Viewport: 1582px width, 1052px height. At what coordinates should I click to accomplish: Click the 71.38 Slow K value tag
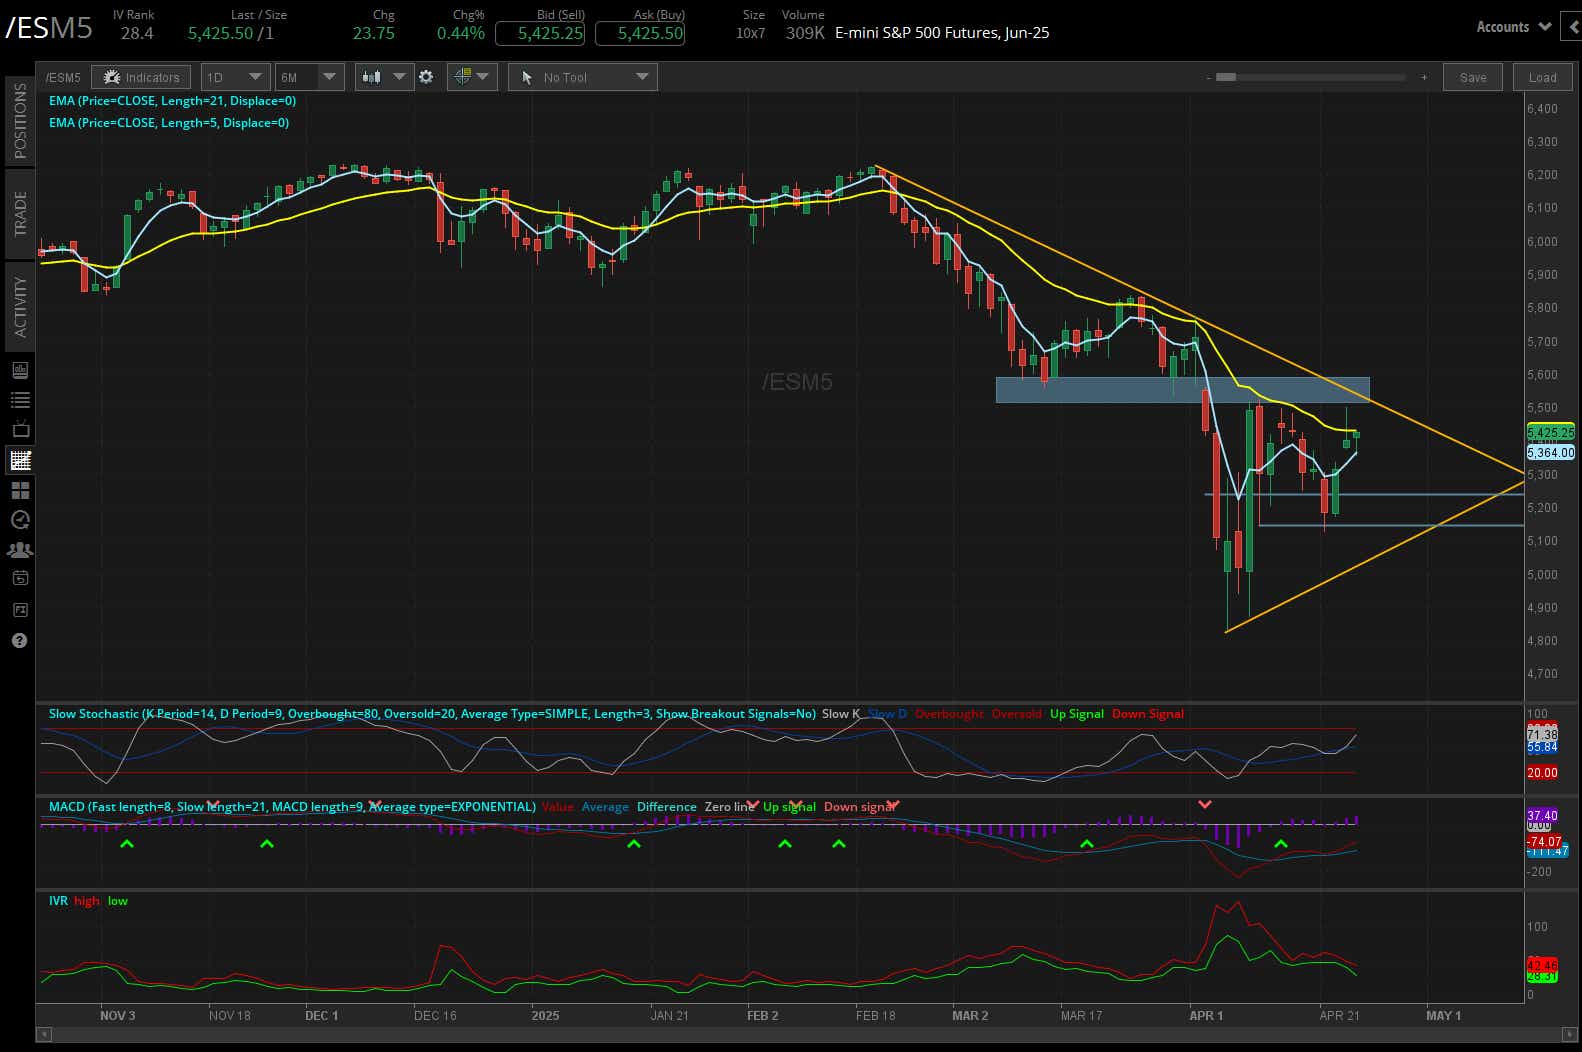coord(1542,735)
